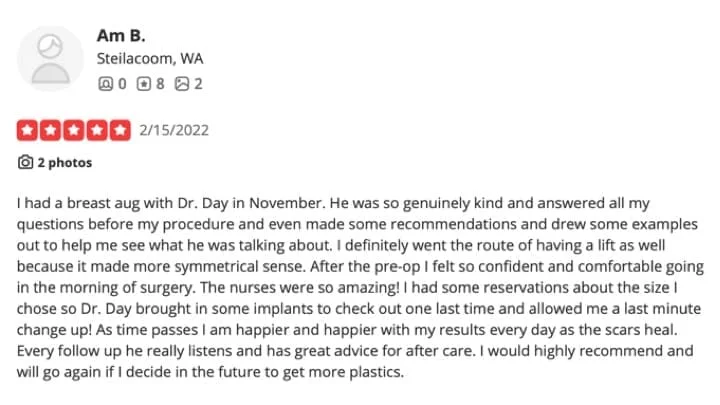Viewport: 720px width, 405px height.
Task: Click the review date 2/15/2022
Action: click(x=173, y=130)
